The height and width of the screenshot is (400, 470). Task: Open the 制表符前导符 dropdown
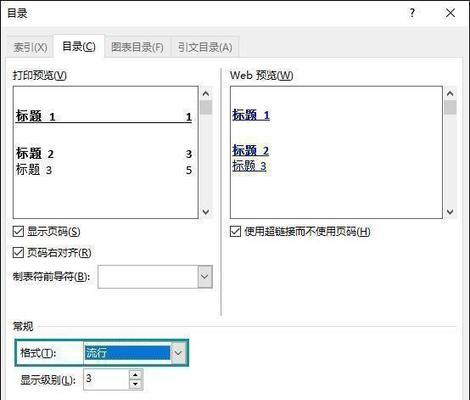[205, 276]
